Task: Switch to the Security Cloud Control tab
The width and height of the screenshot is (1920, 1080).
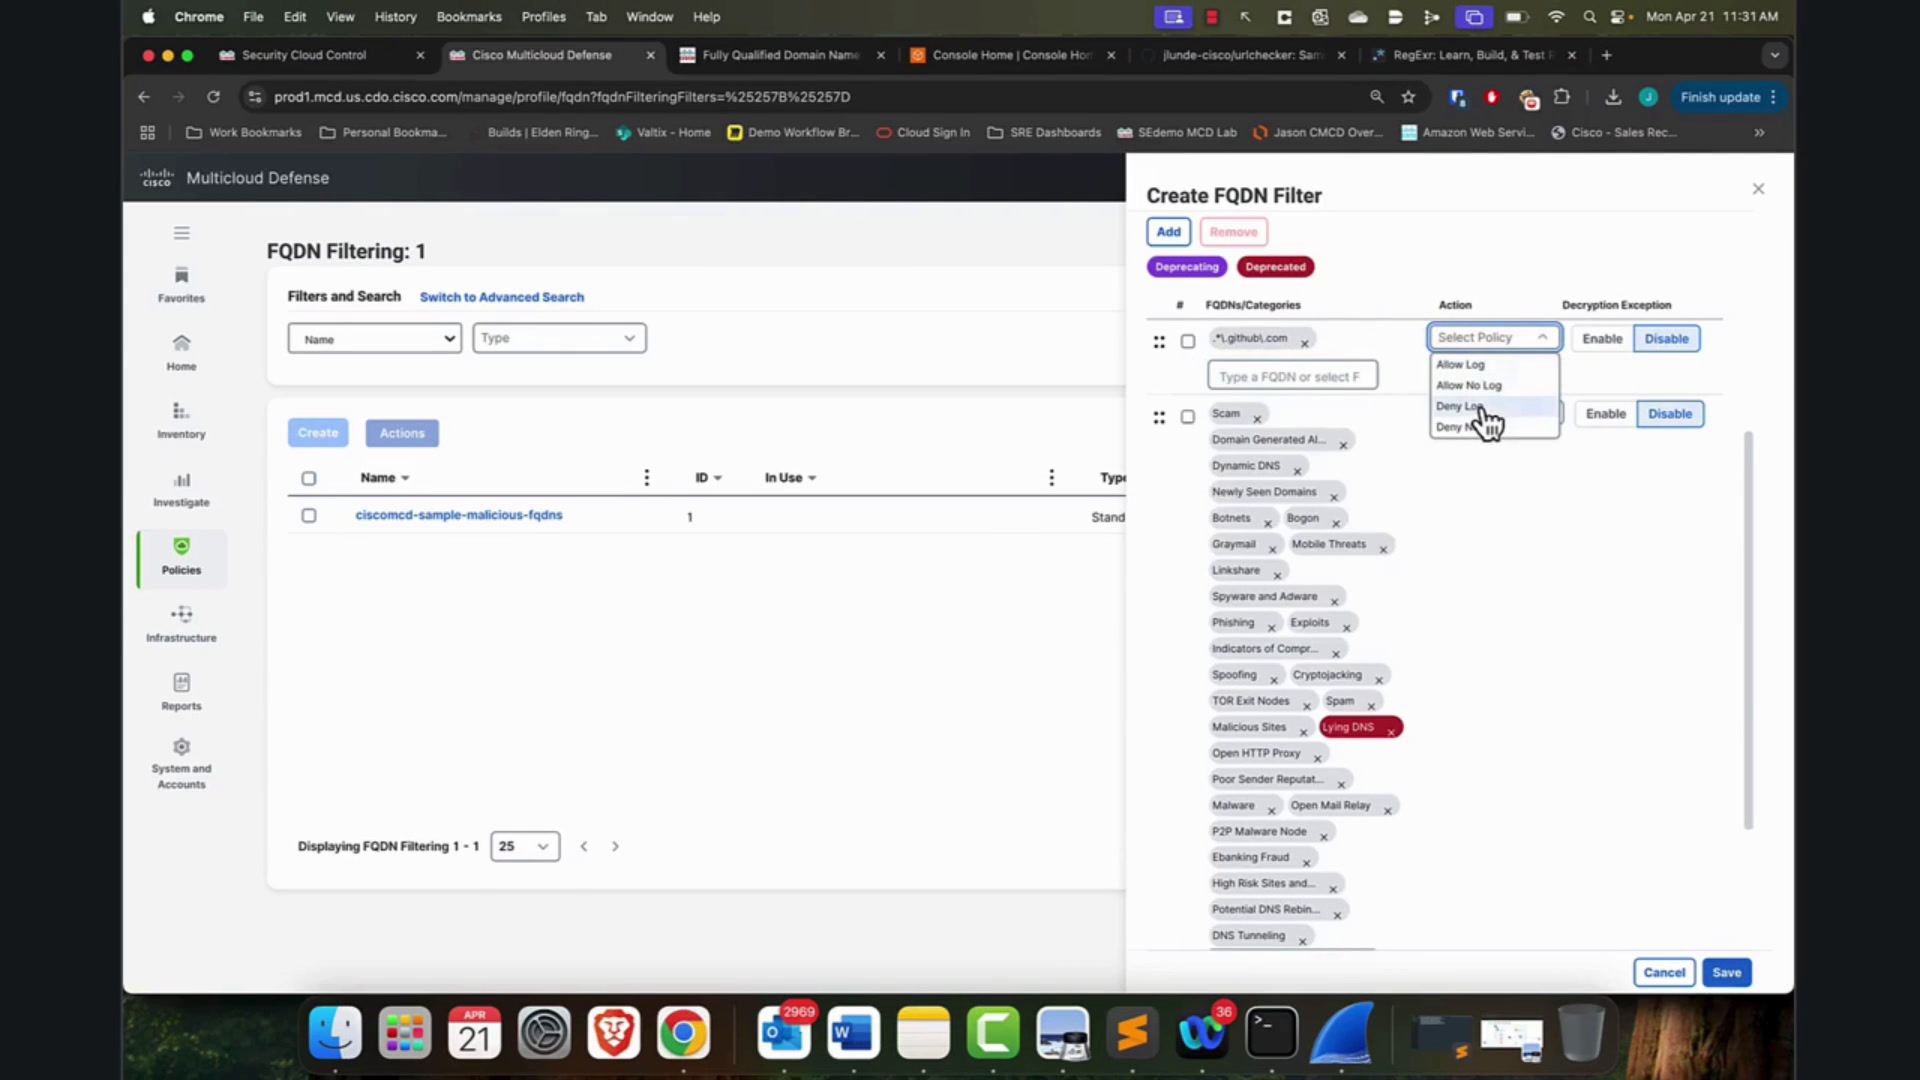Action: 304,55
